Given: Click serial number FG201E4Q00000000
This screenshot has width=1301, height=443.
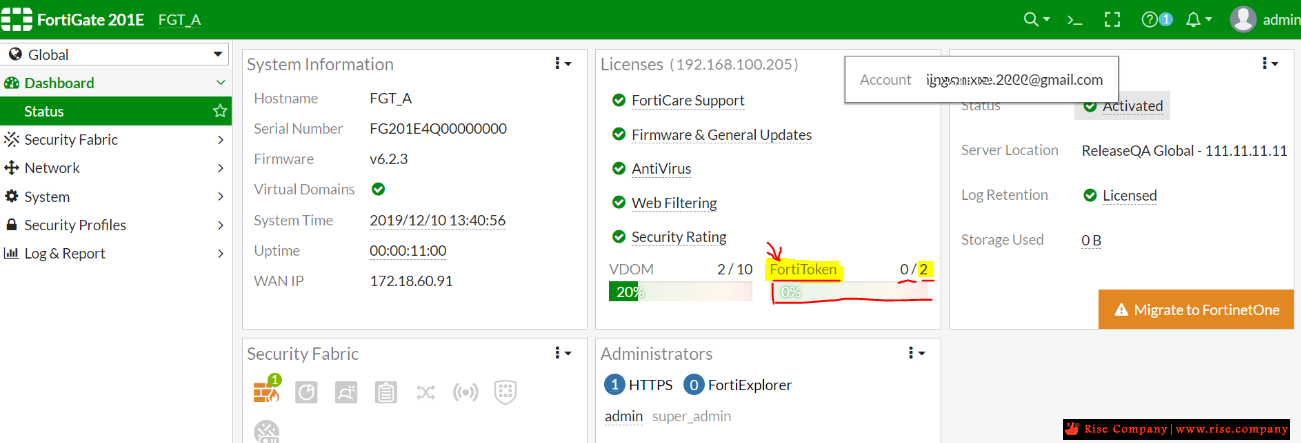Looking at the screenshot, I should (x=438, y=129).
